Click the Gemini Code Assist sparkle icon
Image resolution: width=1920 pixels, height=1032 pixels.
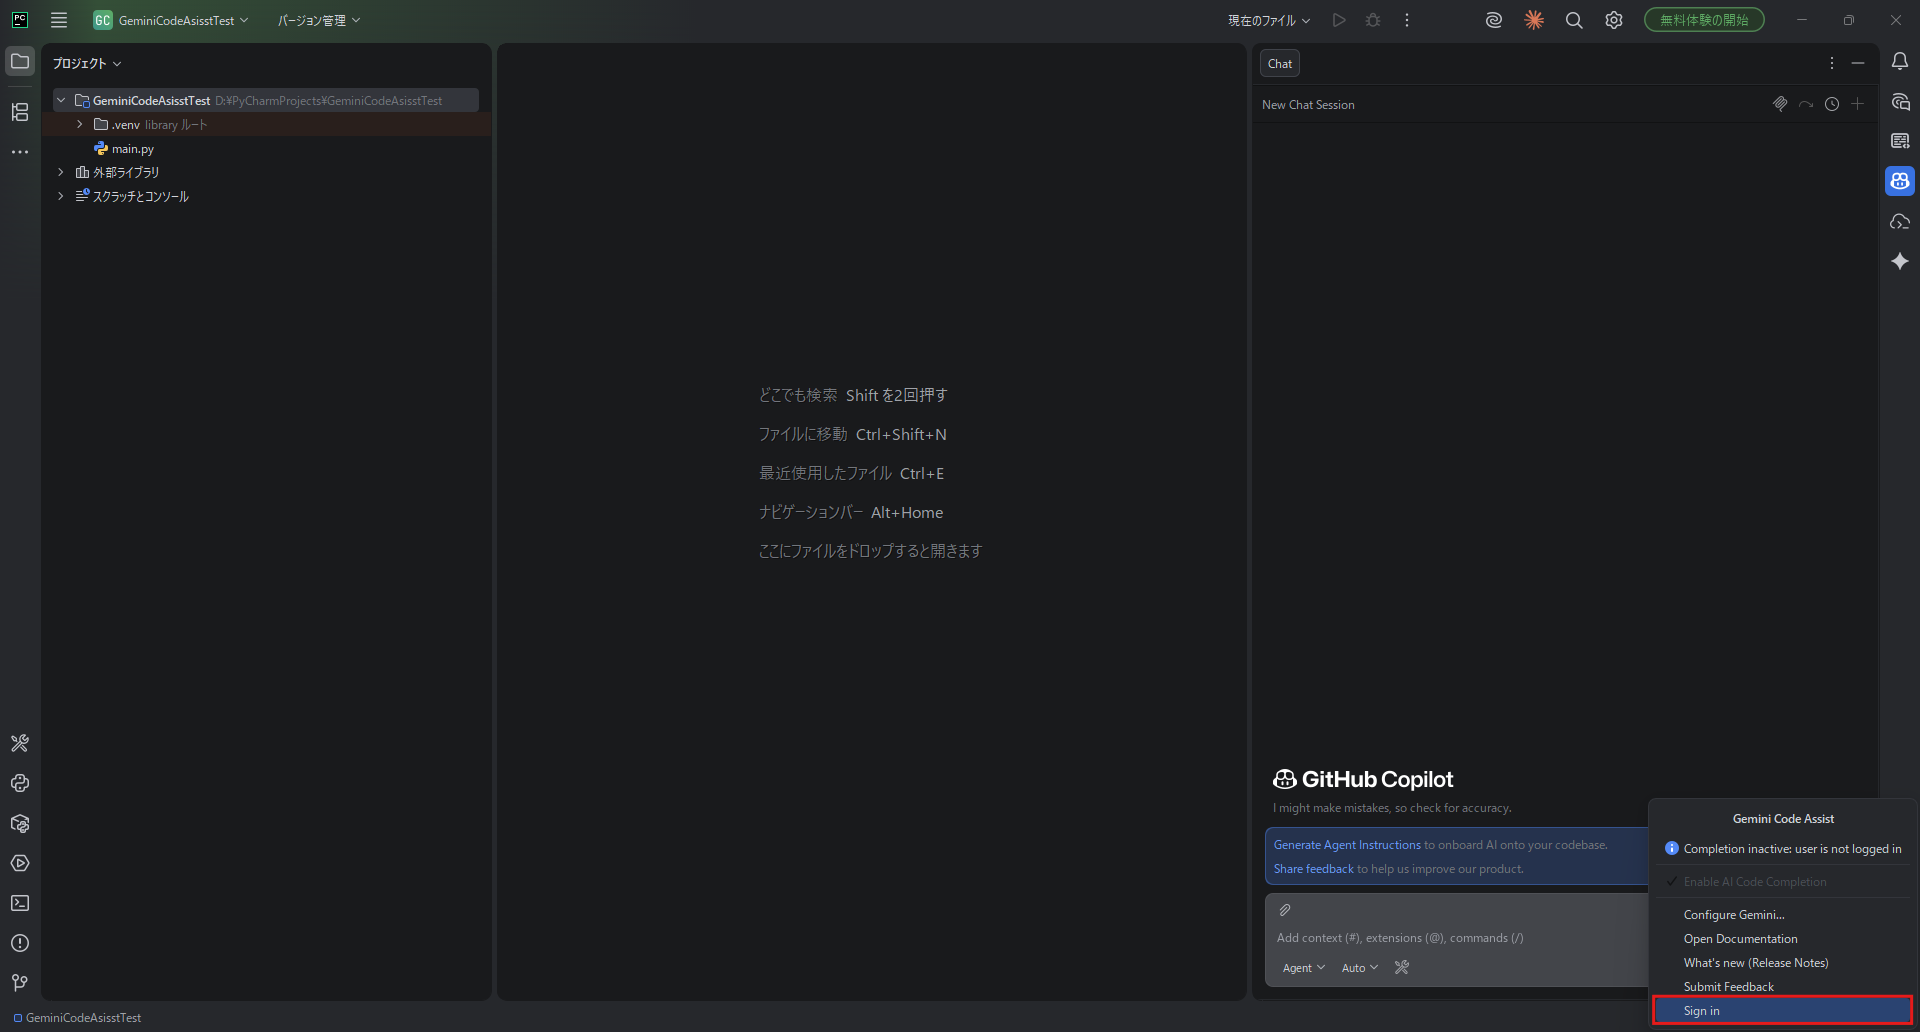coord(1899,261)
